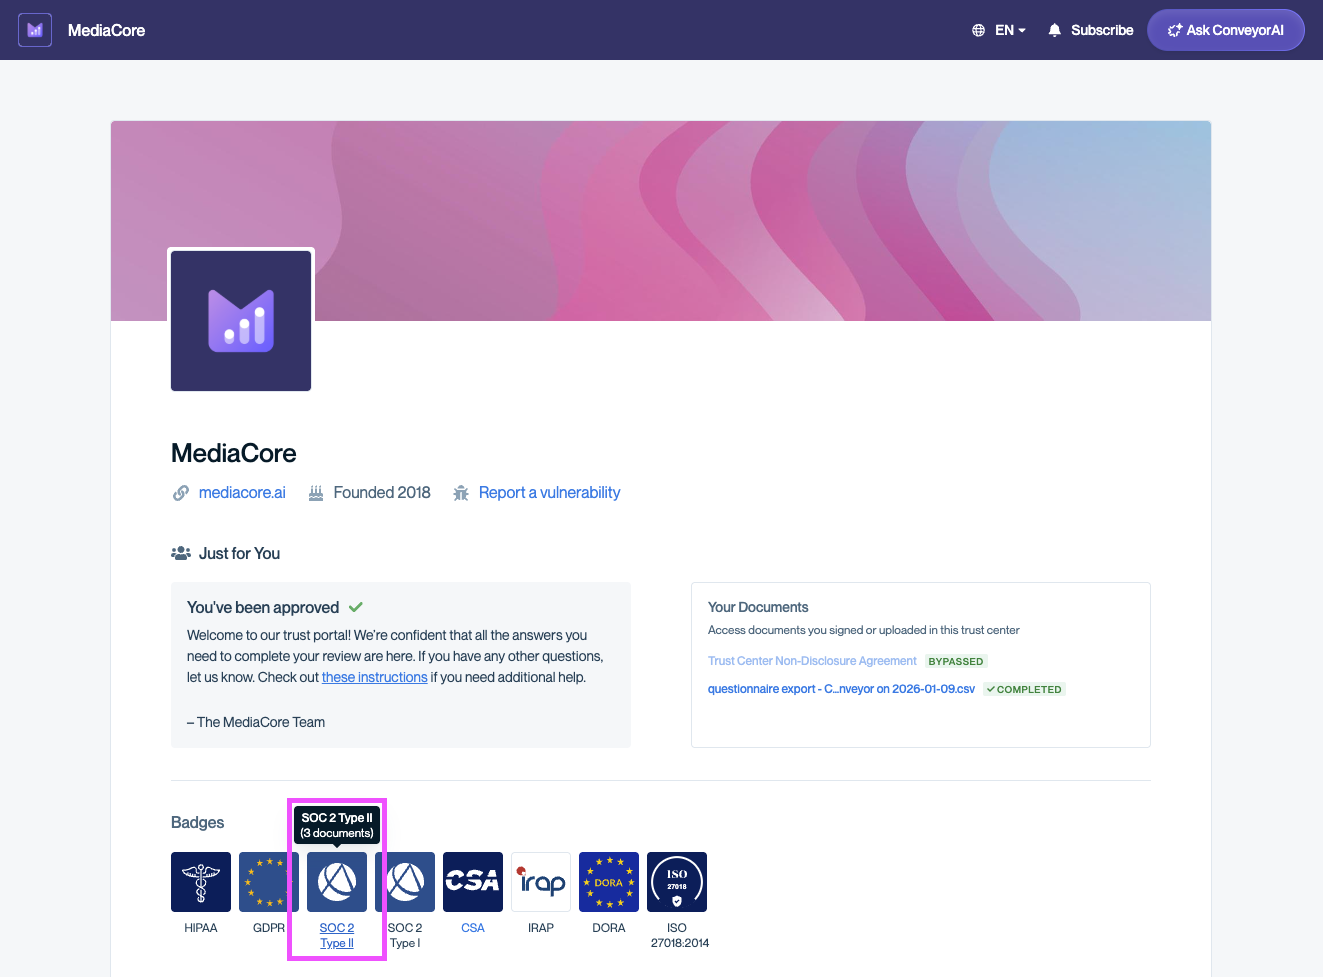Click the MediaCore header title text
Viewport: 1323px width, 977px height.
click(x=106, y=30)
